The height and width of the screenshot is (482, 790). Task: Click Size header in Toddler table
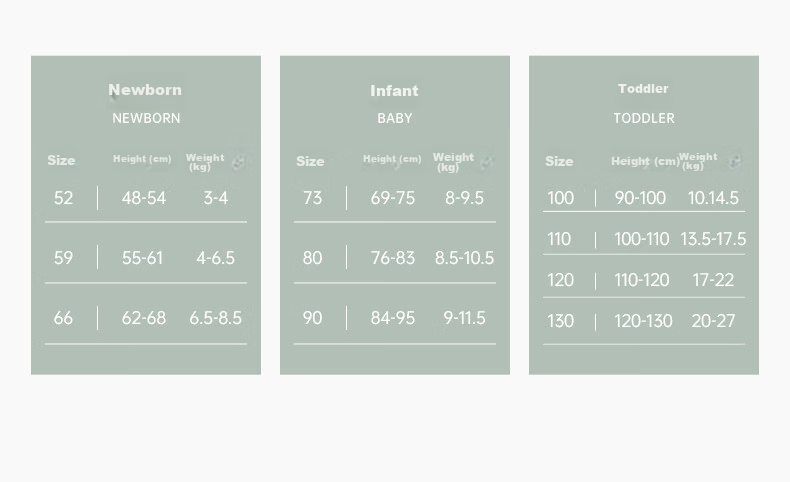(x=559, y=161)
